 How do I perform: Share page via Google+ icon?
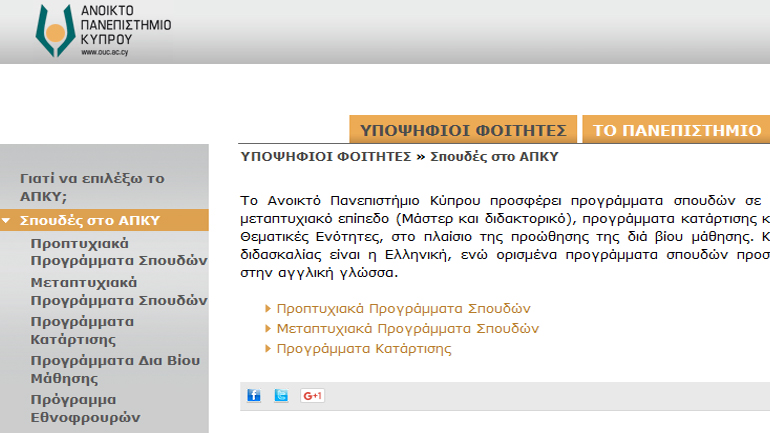click(x=312, y=395)
